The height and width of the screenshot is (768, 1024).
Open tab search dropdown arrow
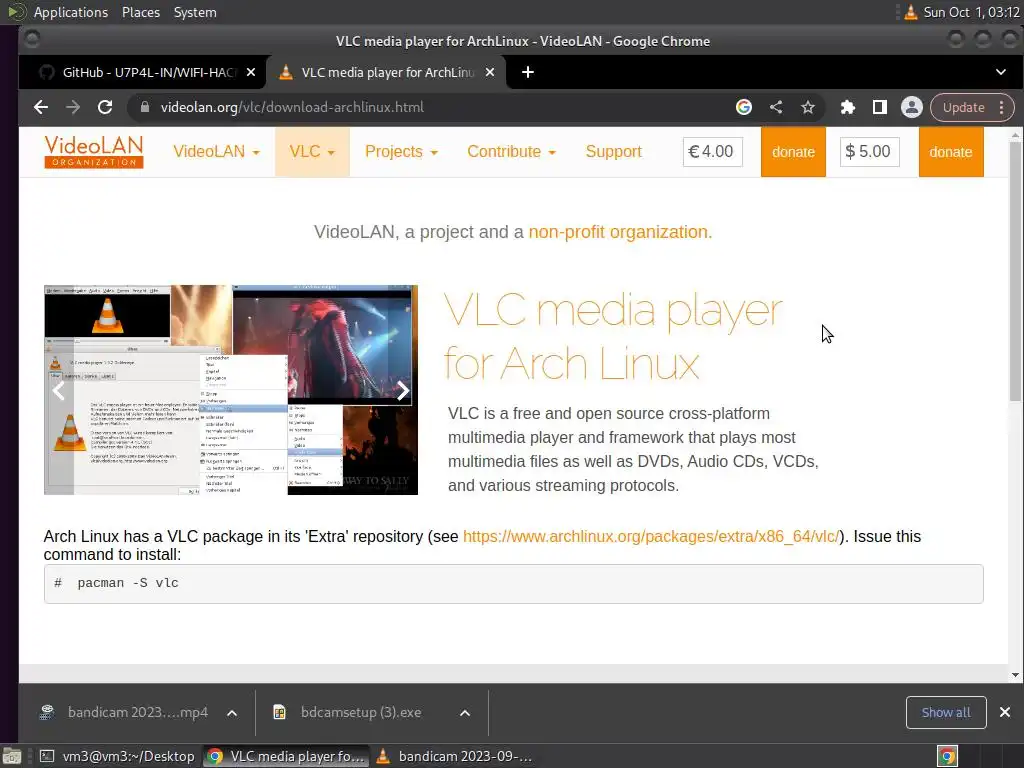click(1000, 72)
